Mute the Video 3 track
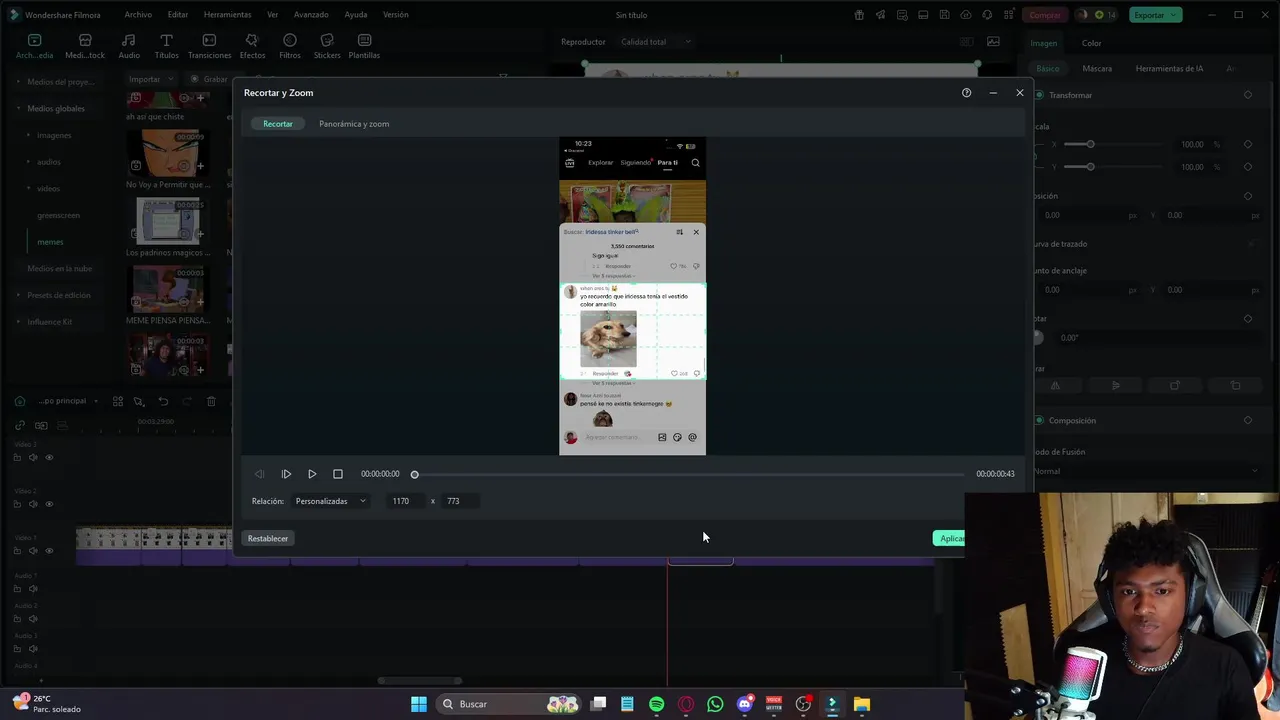Image resolution: width=1280 pixels, height=720 pixels. [33, 458]
